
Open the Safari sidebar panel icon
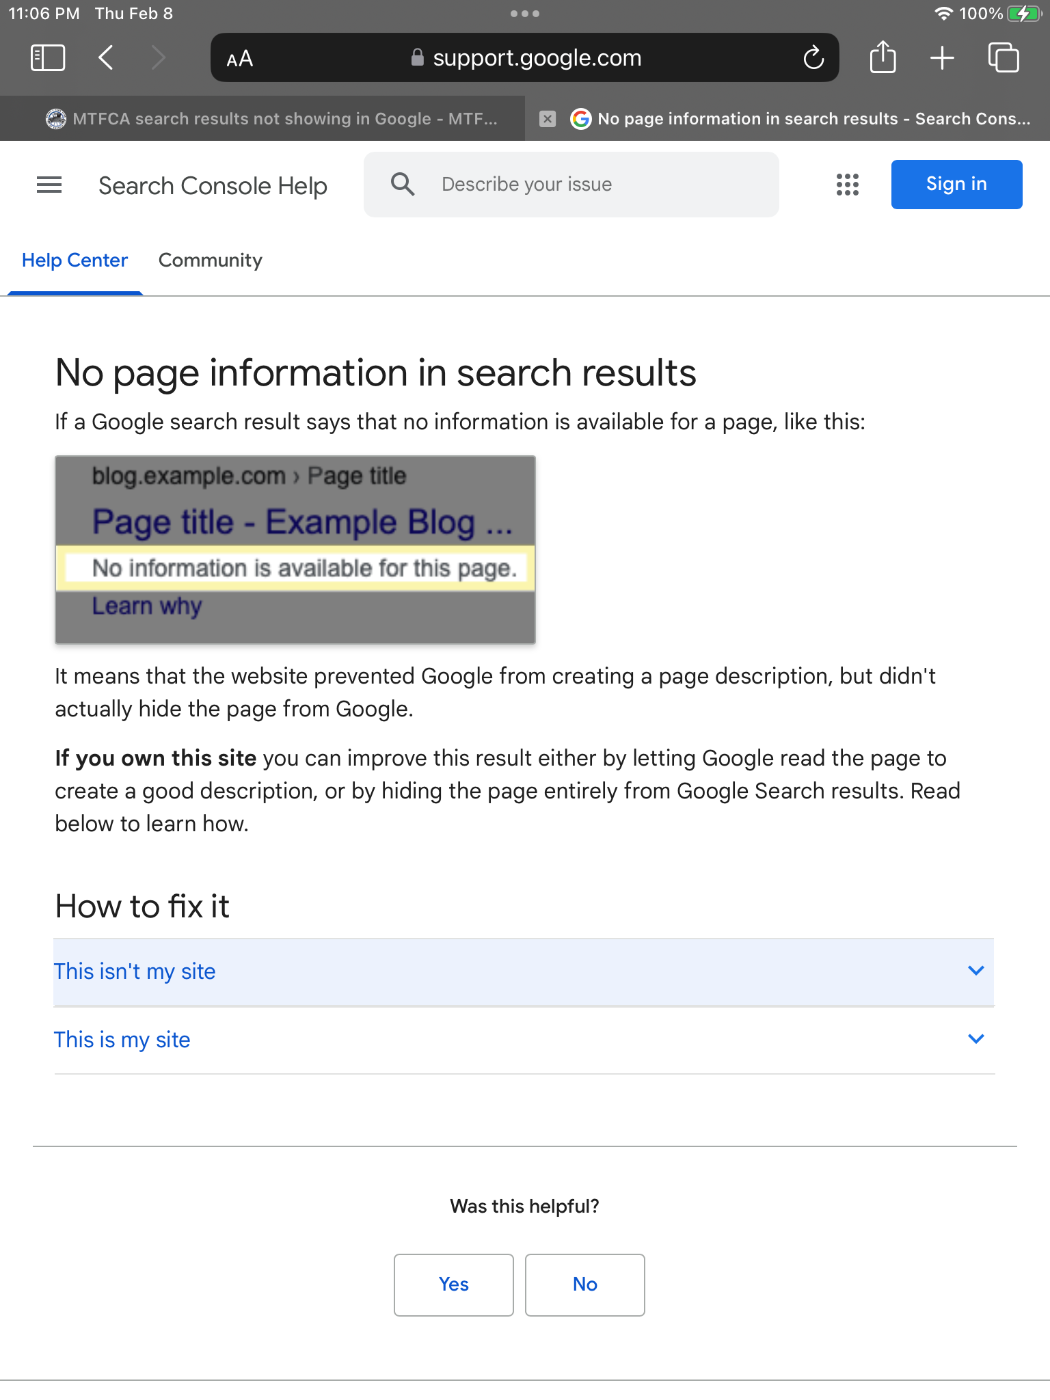(x=48, y=58)
